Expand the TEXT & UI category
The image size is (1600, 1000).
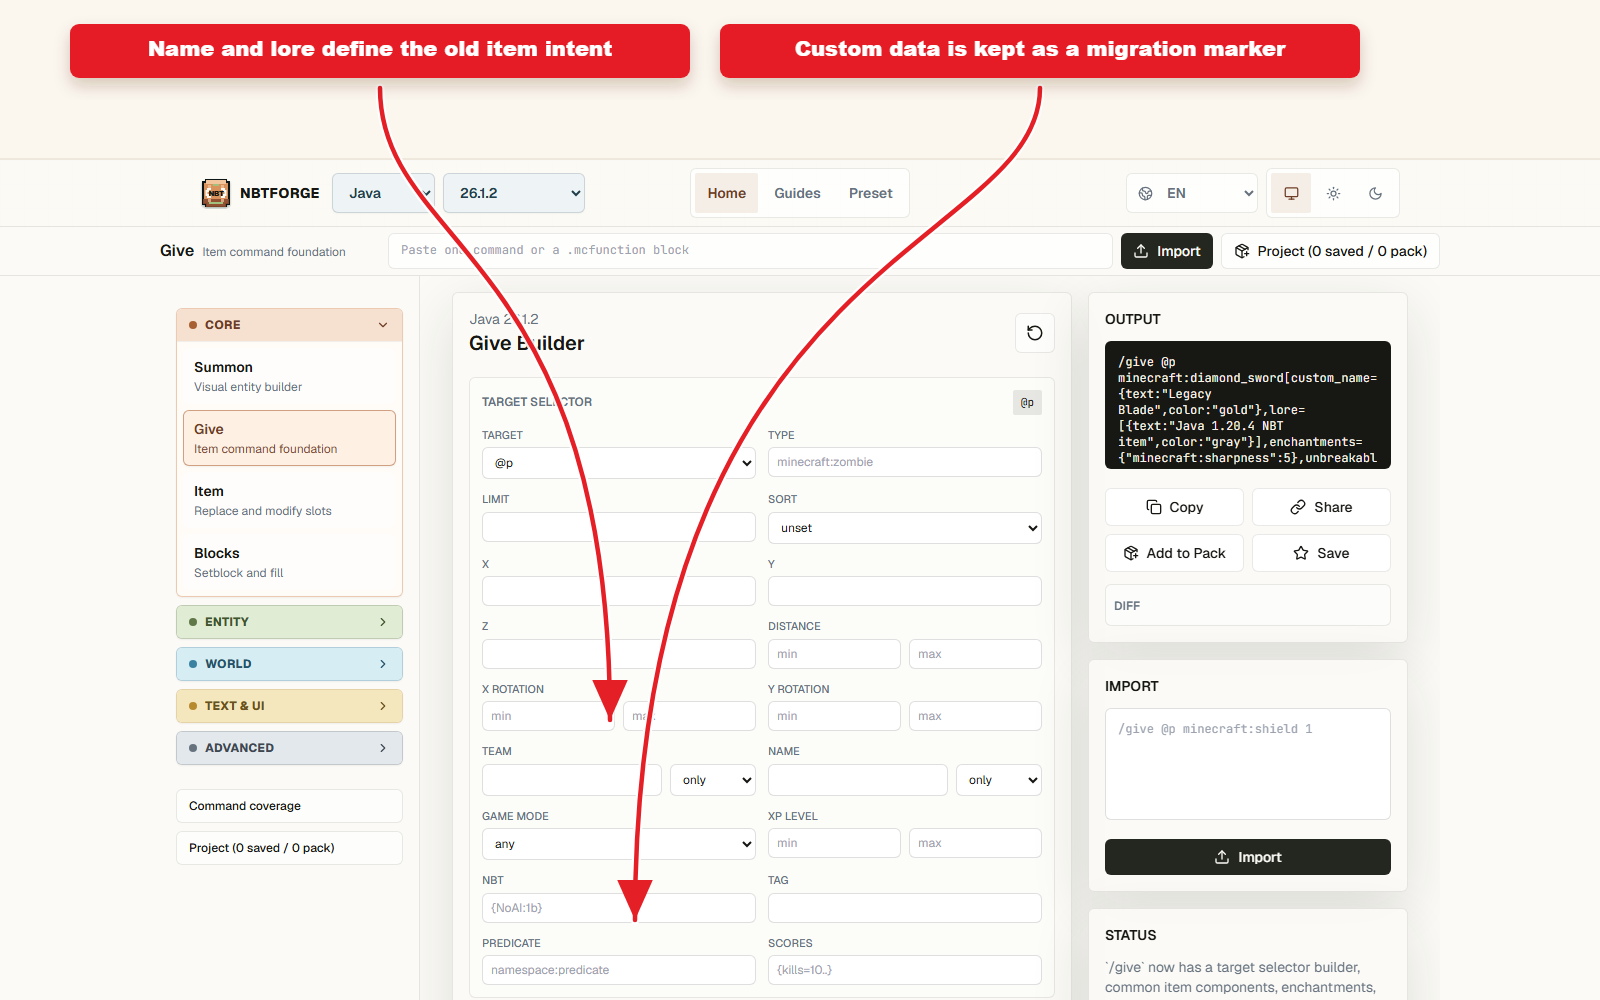click(289, 706)
